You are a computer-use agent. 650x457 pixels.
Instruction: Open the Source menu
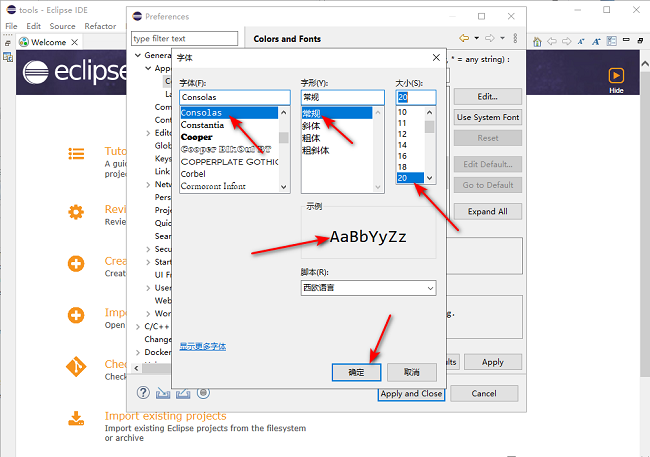62,26
